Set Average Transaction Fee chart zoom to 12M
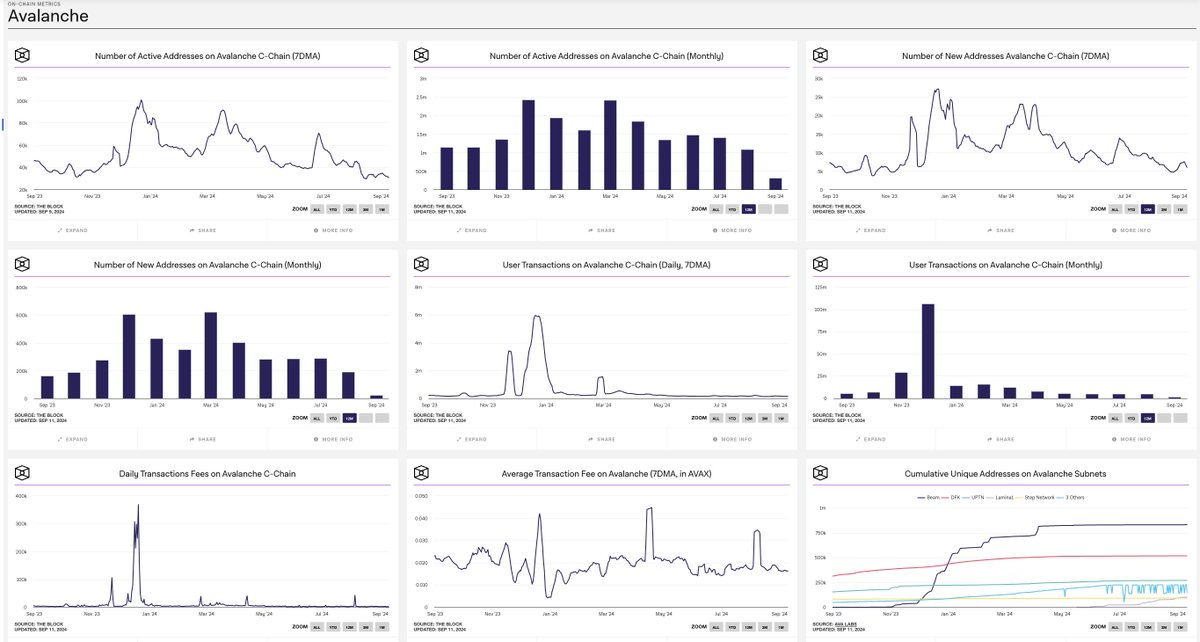1200x642 pixels. 748,627
